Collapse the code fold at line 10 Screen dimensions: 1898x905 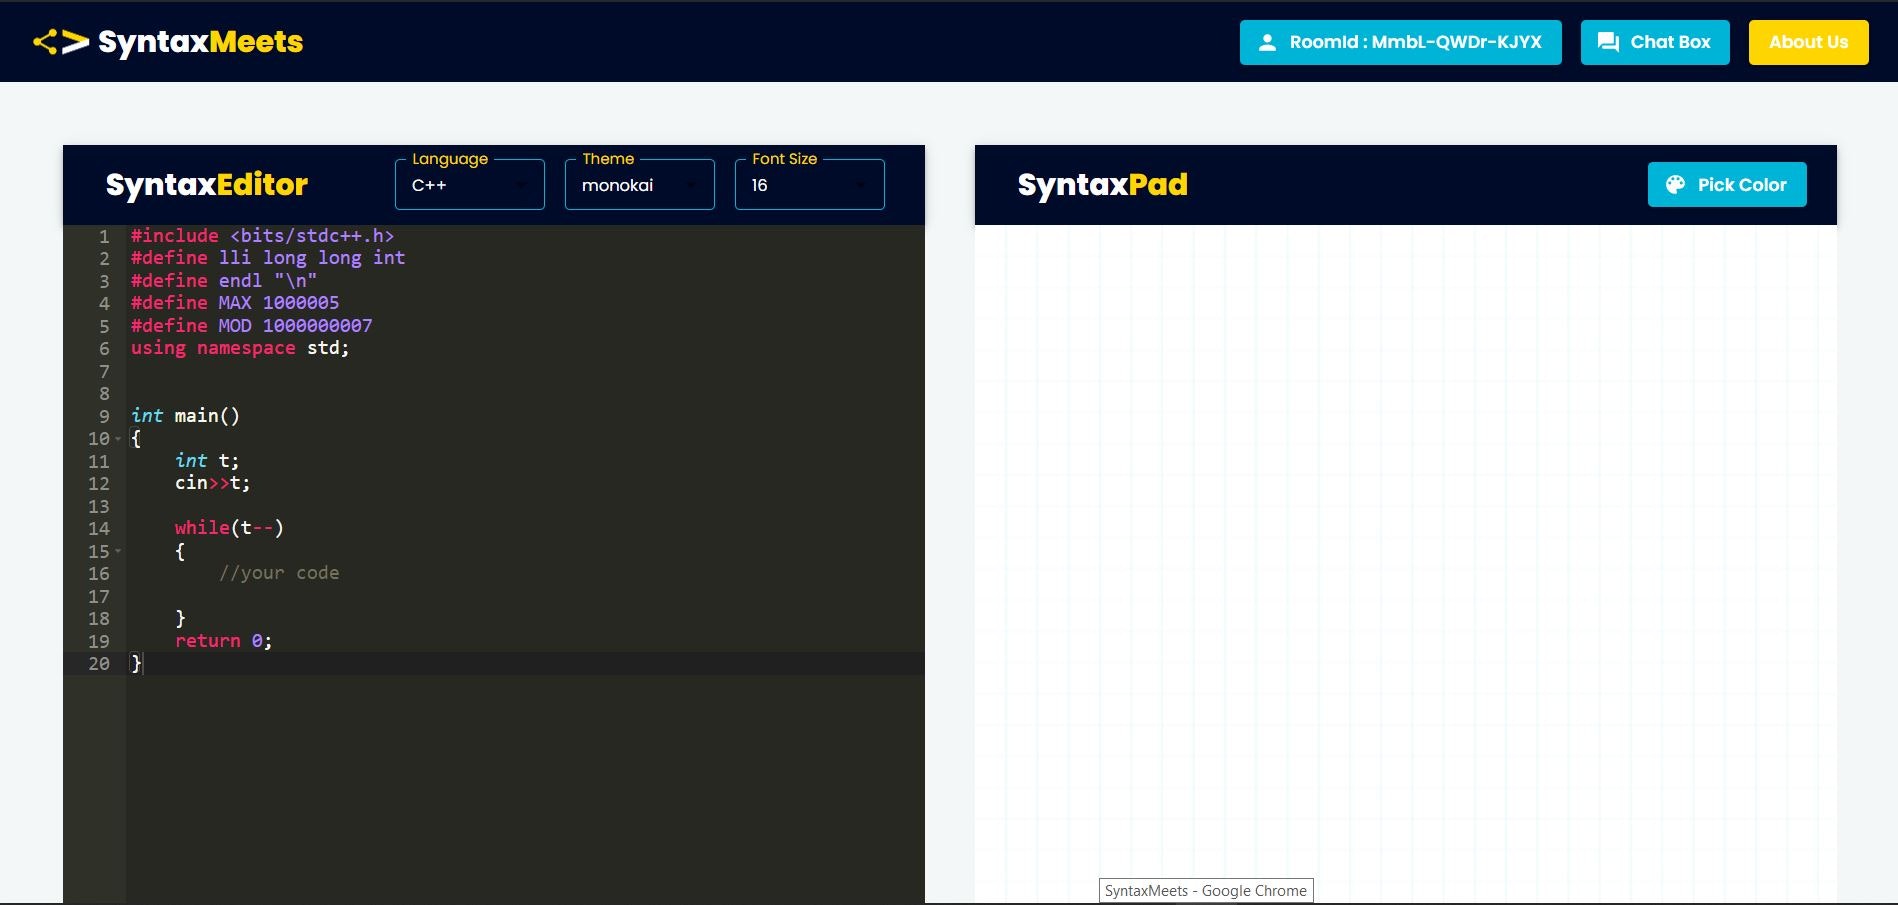[118, 438]
